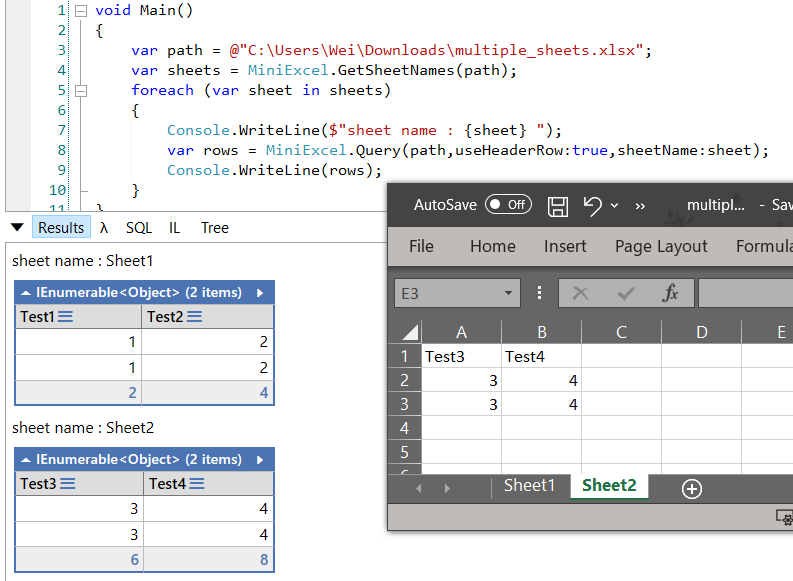Image resolution: width=793 pixels, height=581 pixels.
Task: Click next sheet navigation arrow
Action: (447, 488)
